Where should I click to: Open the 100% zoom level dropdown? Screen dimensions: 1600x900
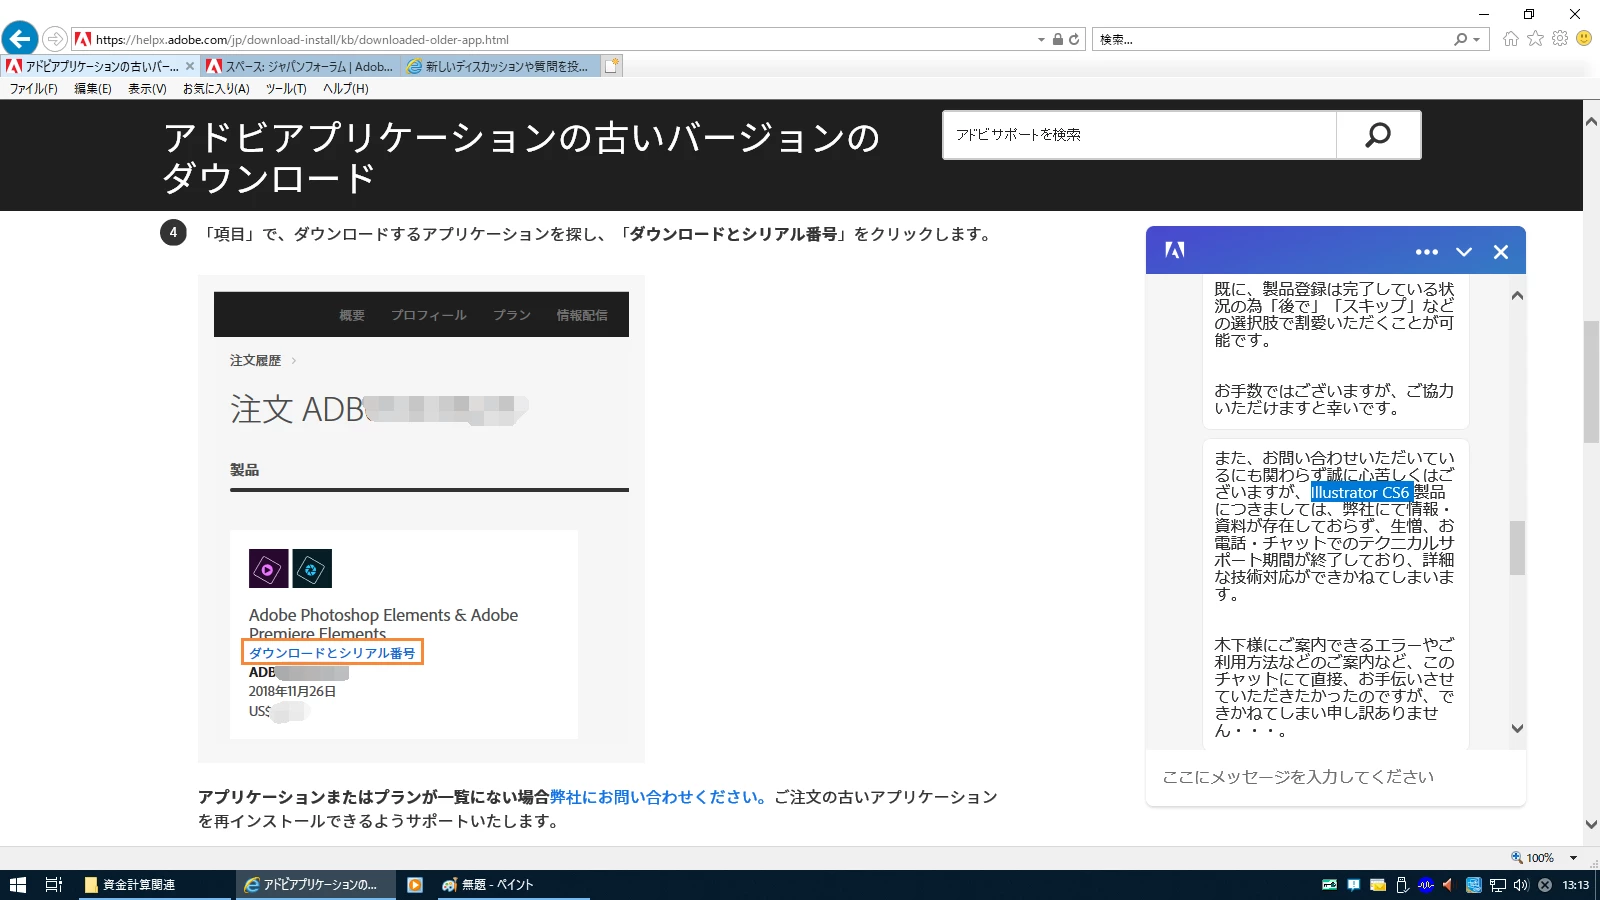point(1573,858)
